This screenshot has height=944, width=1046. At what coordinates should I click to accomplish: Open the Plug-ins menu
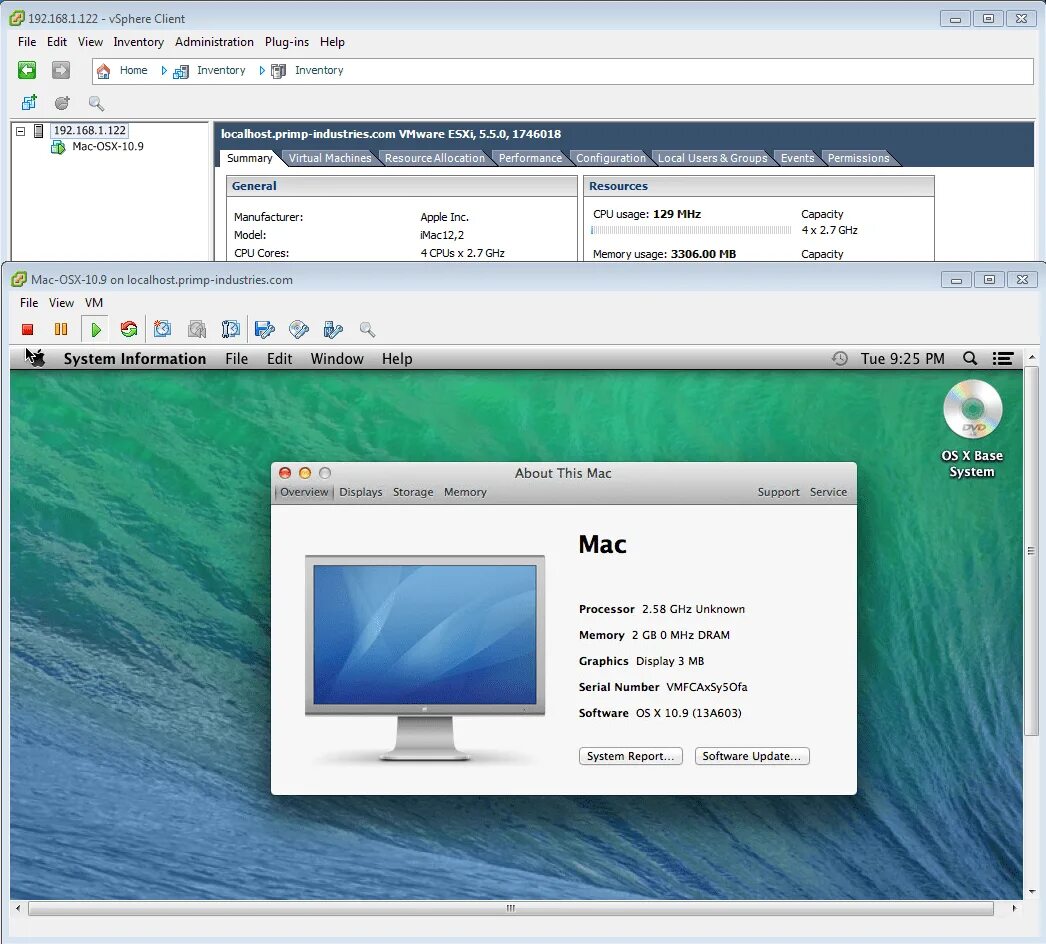[x=287, y=41]
